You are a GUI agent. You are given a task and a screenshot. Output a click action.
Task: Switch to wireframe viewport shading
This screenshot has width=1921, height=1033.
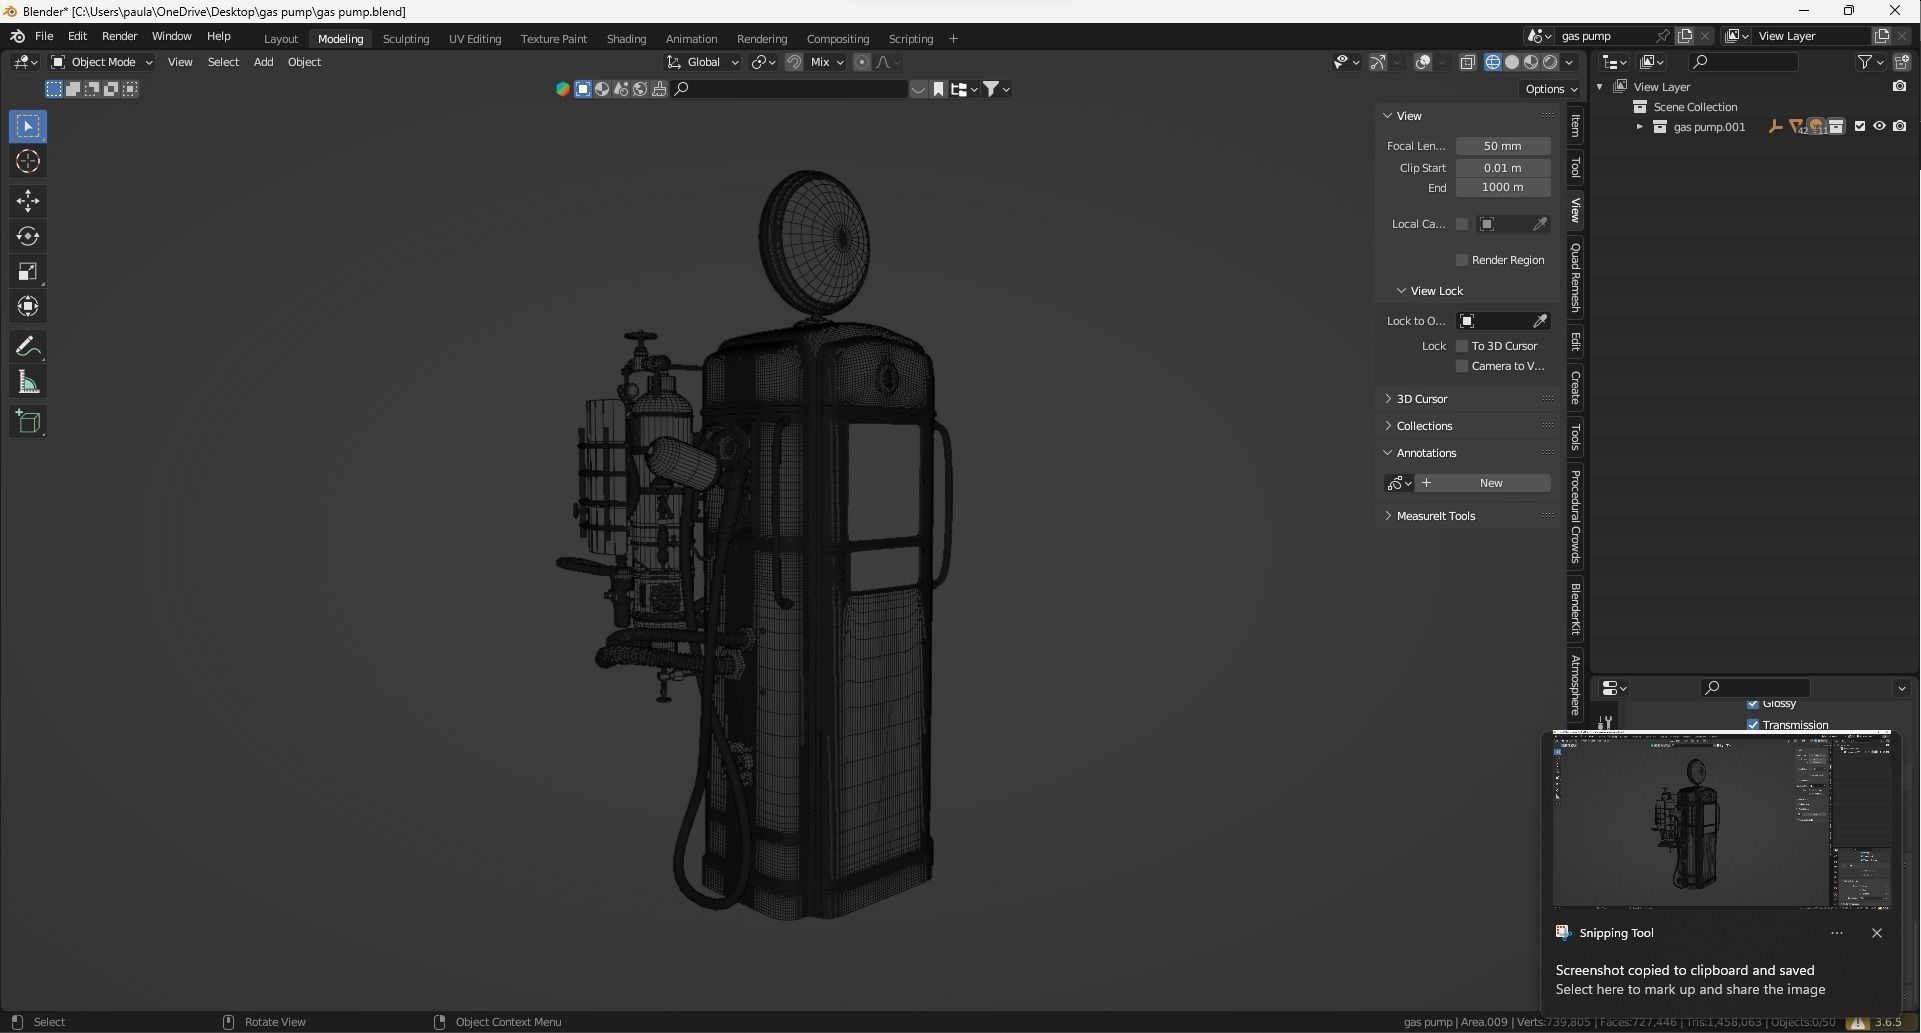1493,62
